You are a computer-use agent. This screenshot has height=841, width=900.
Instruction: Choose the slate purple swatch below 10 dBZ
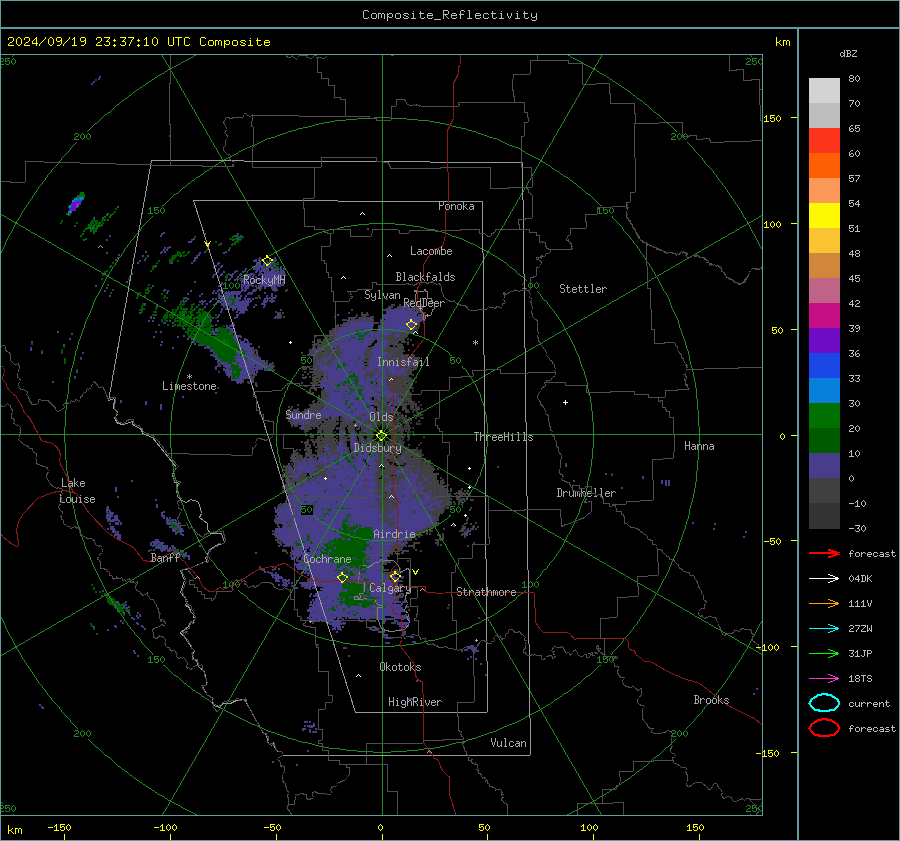(824, 465)
